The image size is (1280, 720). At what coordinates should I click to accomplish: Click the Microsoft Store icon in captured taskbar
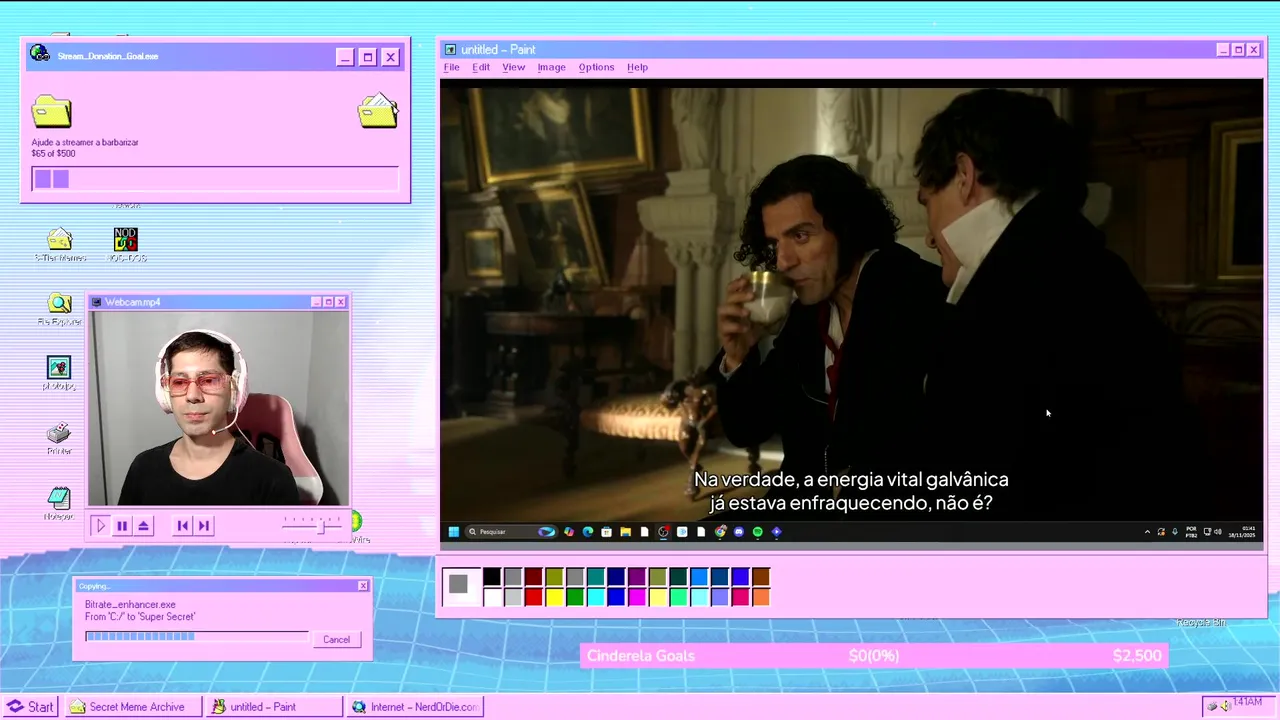pyautogui.click(x=606, y=532)
